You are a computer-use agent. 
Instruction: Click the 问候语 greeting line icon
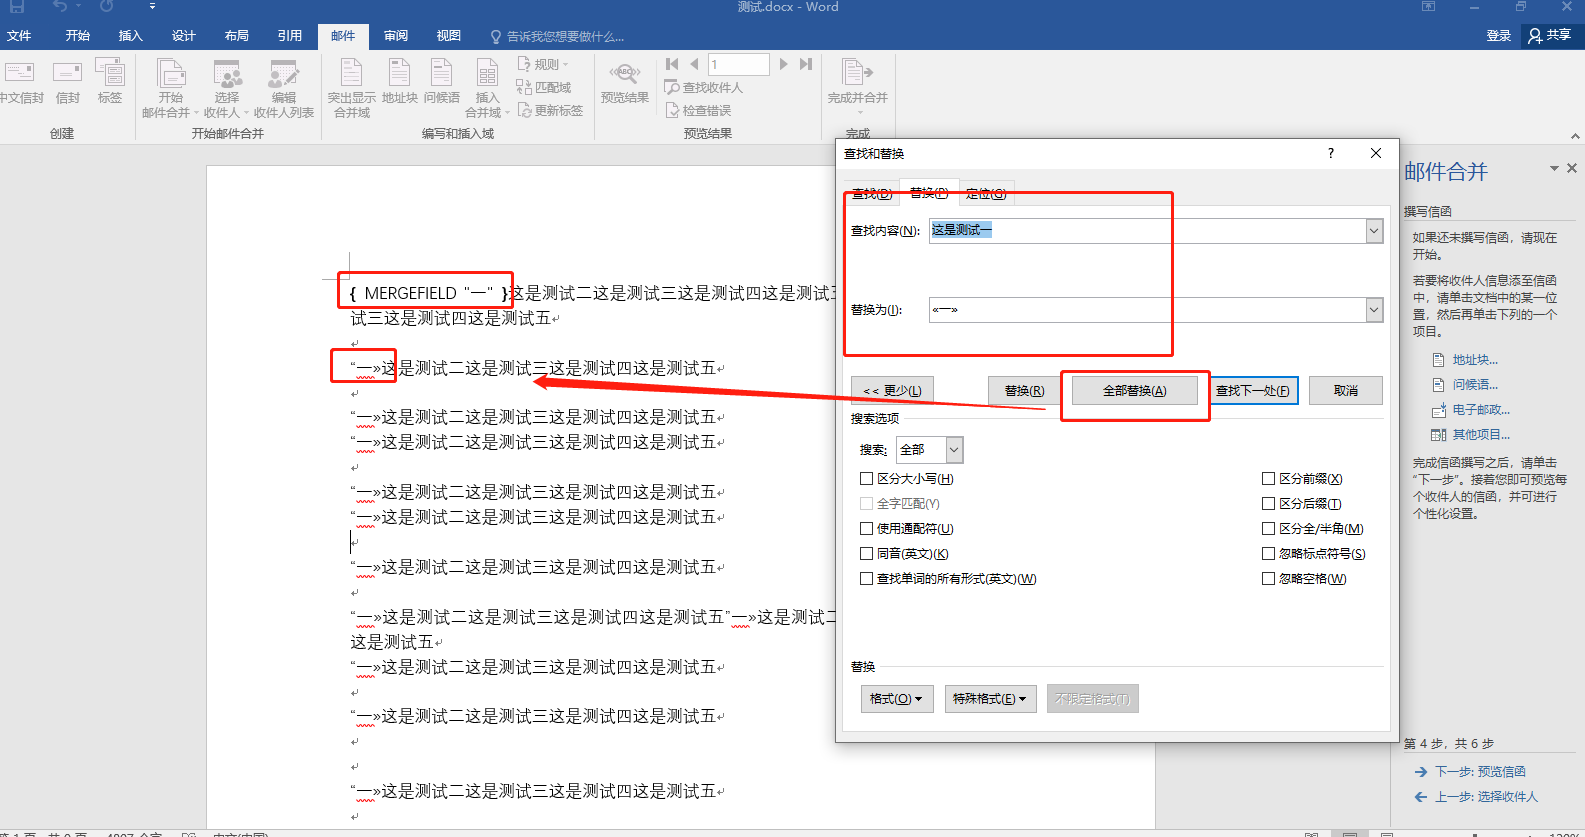tap(441, 73)
